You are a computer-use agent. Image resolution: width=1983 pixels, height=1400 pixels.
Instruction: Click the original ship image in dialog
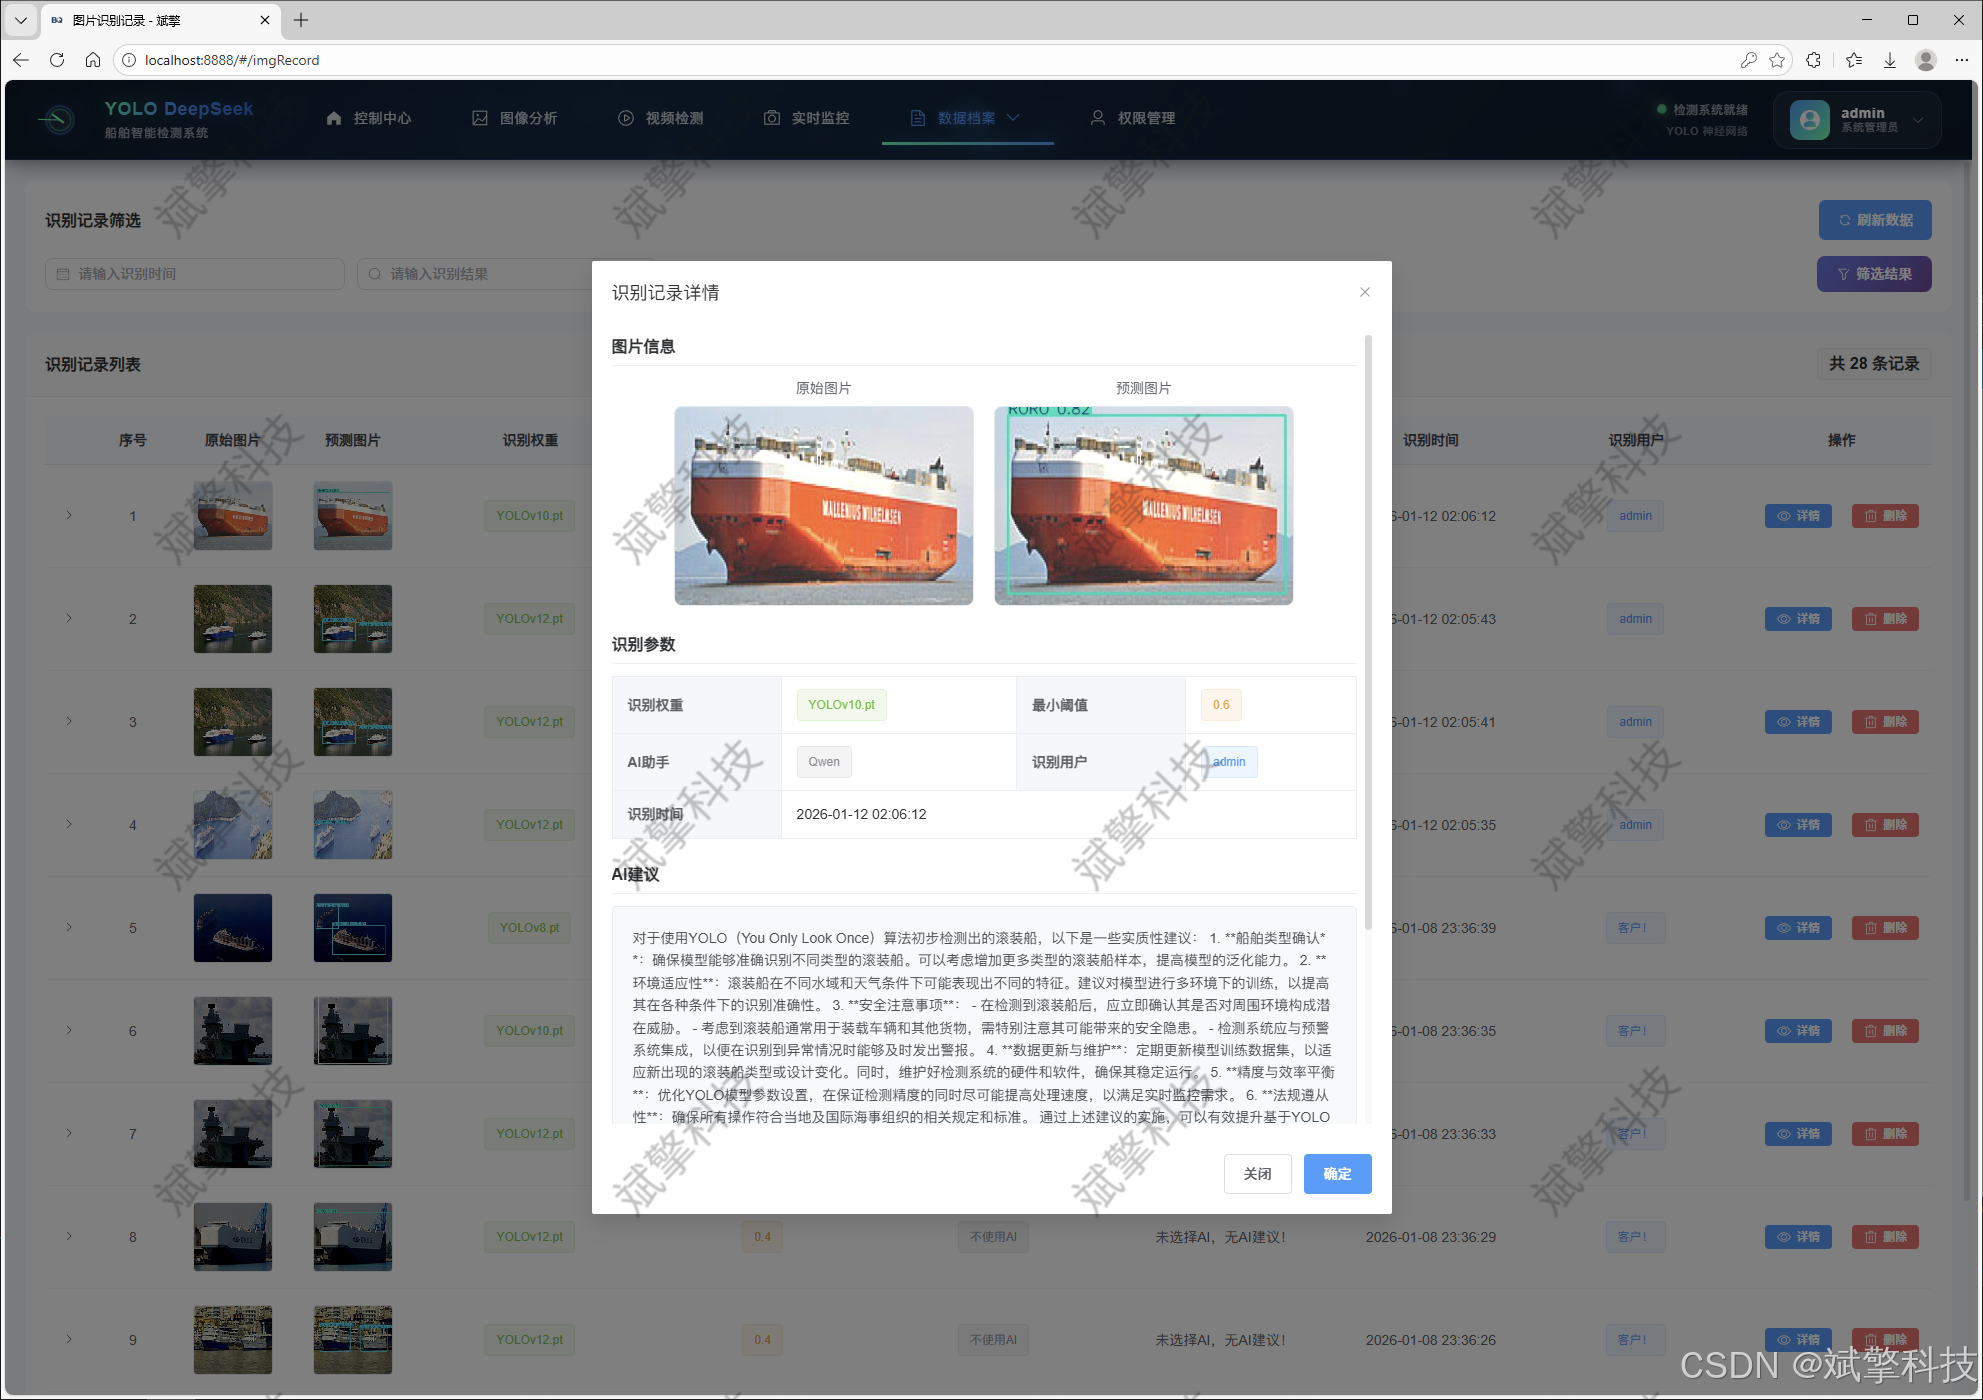pos(823,506)
